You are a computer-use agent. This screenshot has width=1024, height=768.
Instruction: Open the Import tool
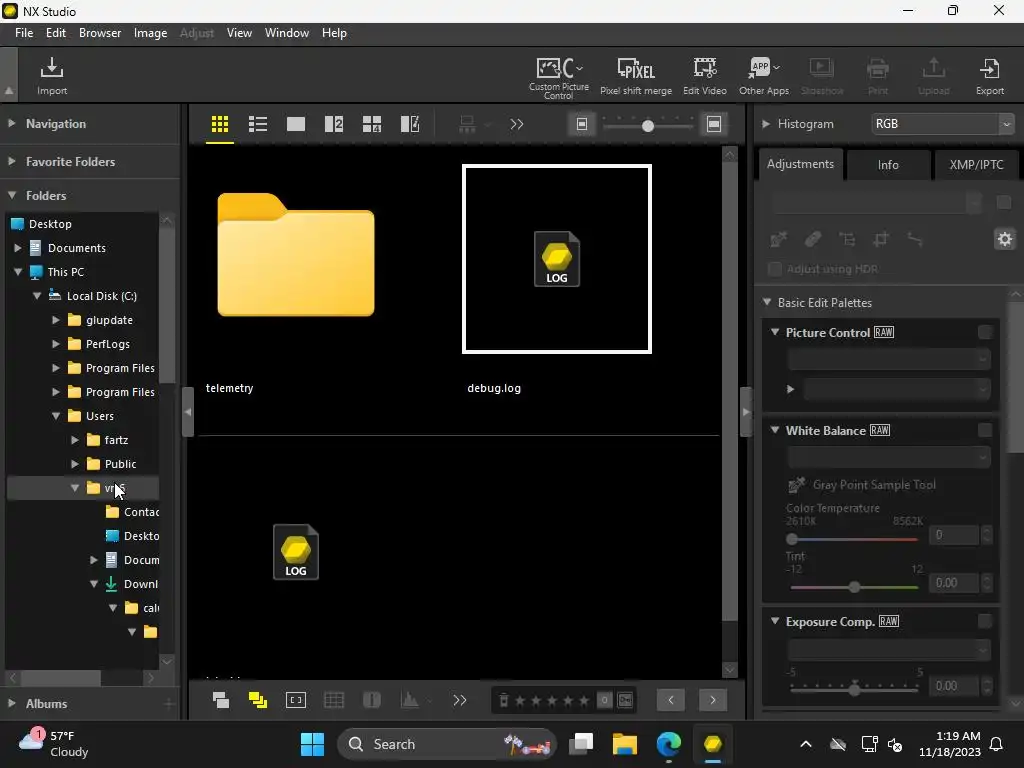pos(52,76)
